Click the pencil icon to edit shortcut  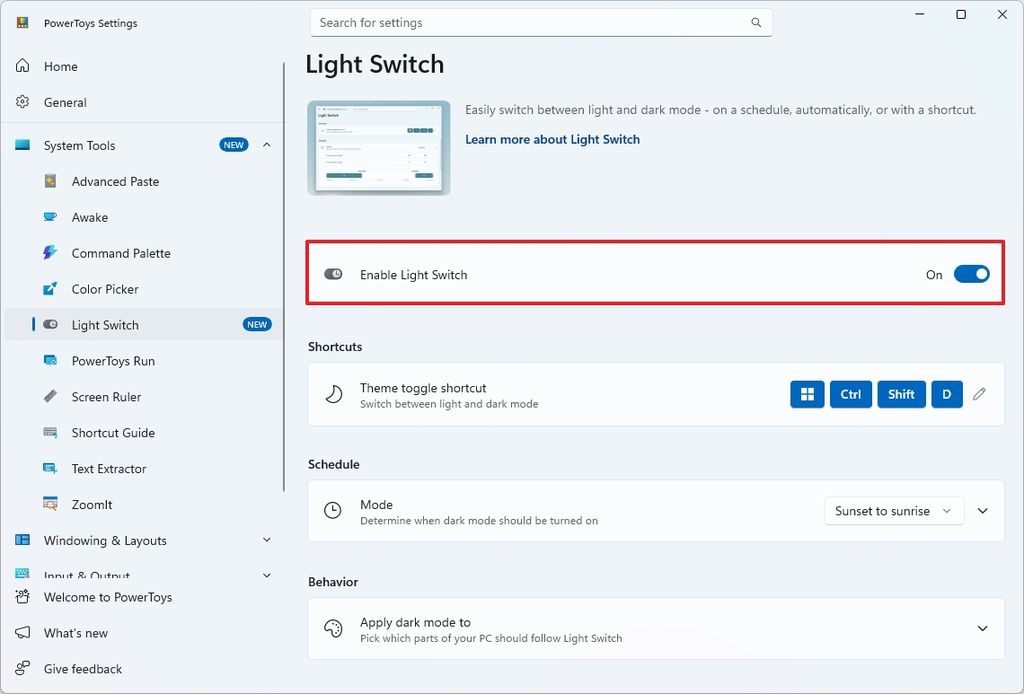[979, 394]
